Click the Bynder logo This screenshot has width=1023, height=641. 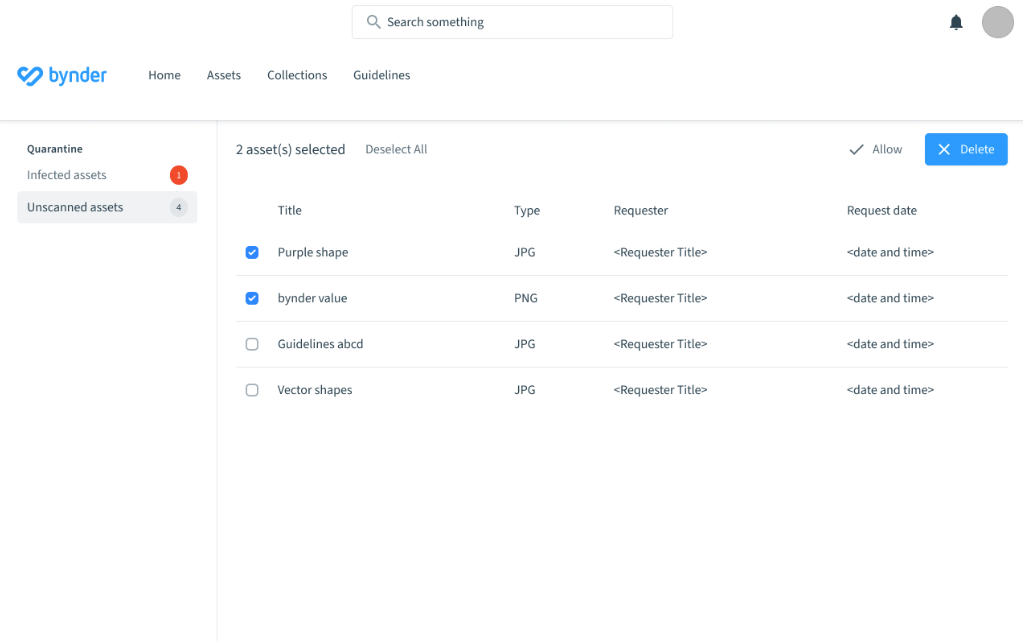click(62, 75)
